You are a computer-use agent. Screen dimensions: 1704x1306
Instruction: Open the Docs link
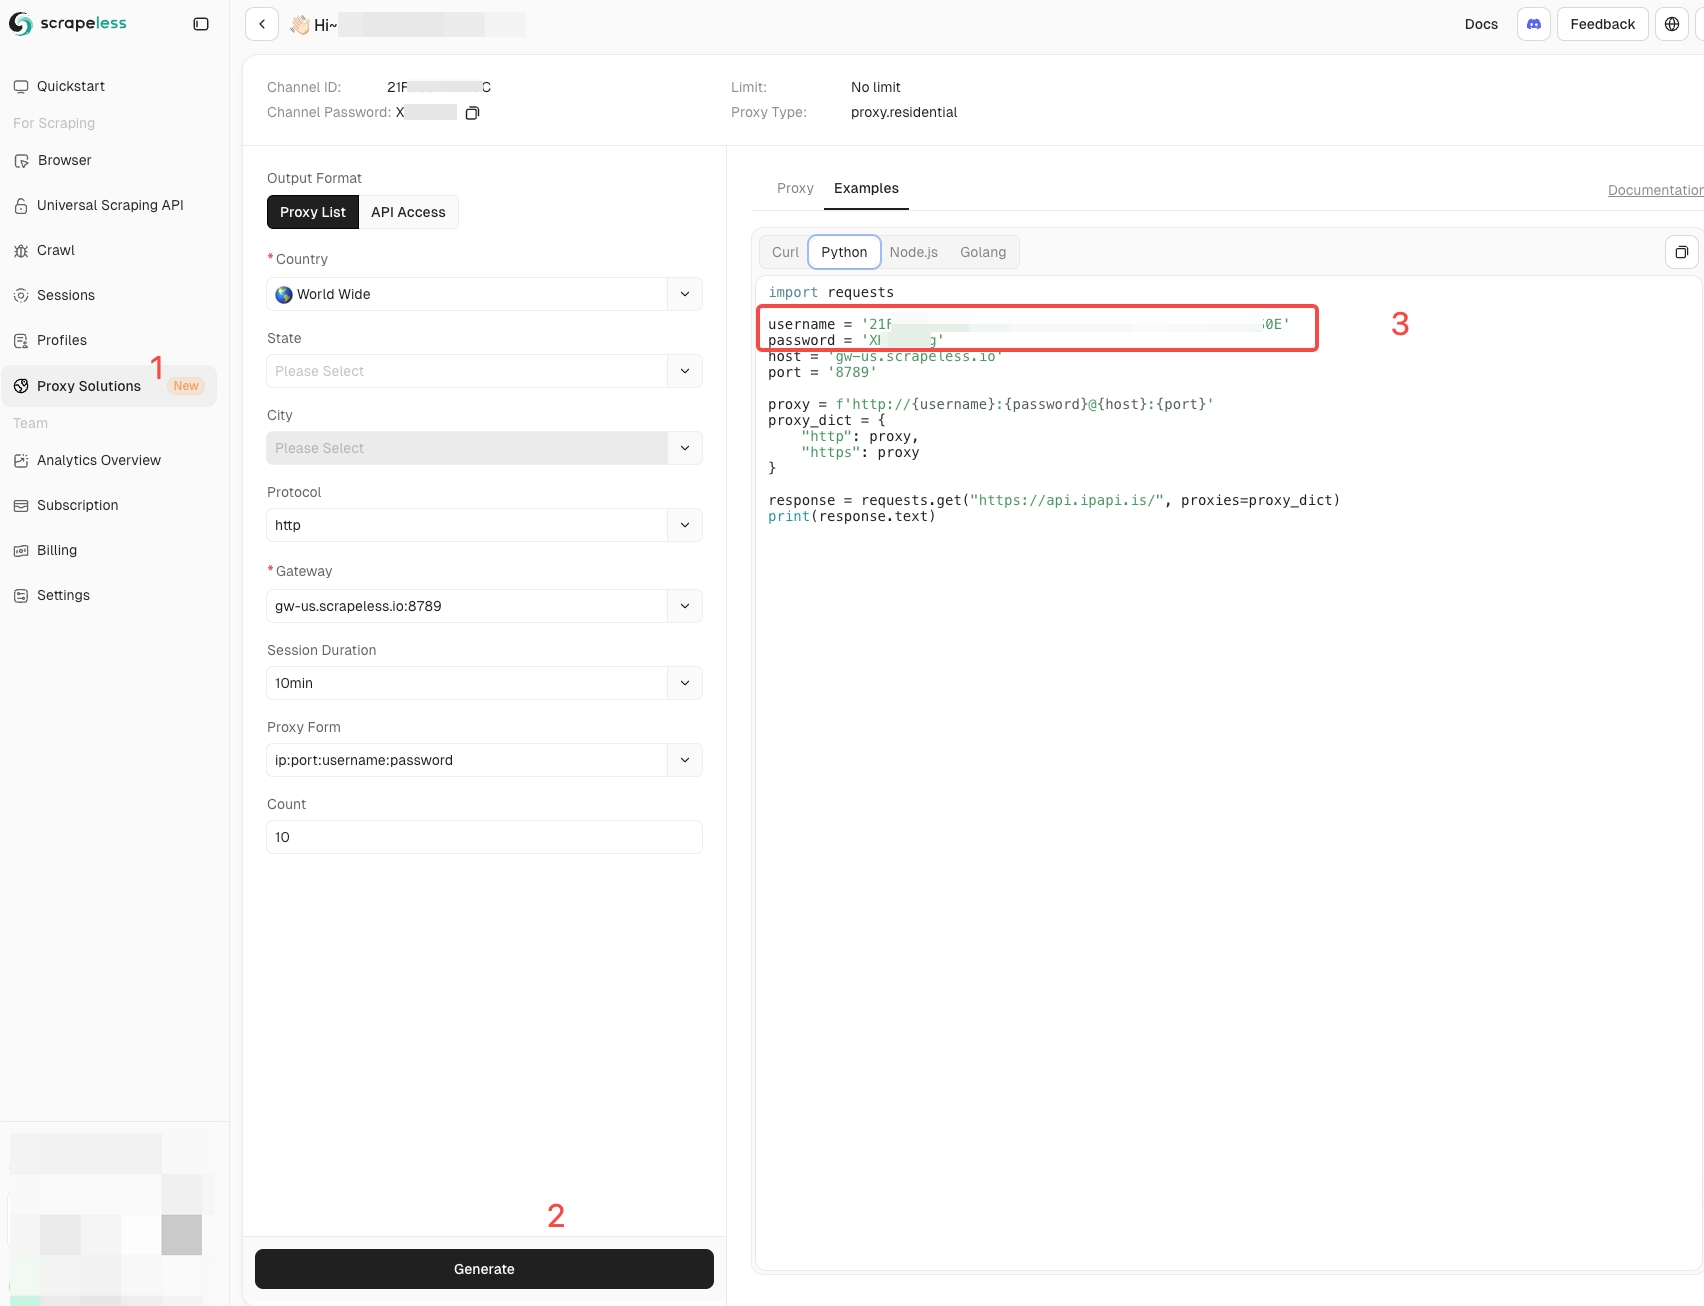pos(1481,24)
